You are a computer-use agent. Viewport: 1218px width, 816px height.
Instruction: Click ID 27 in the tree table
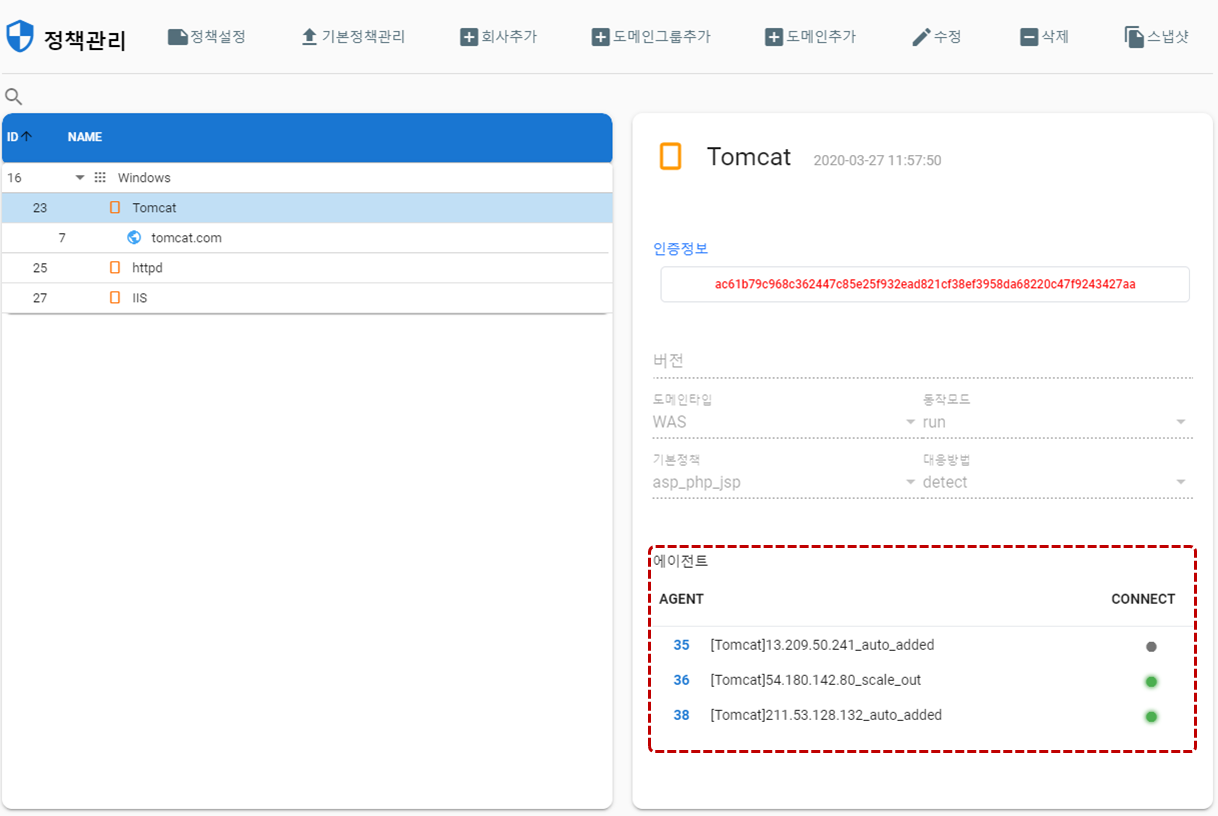[x=40, y=298]
